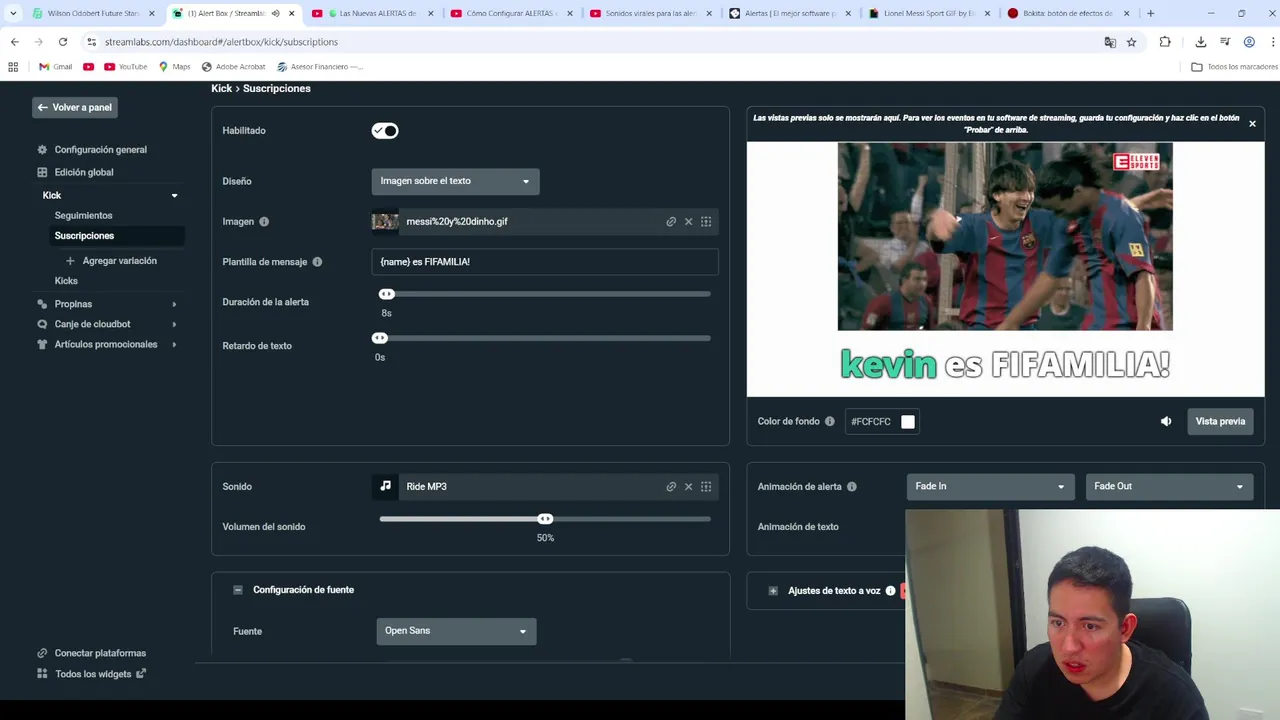Click the 'Retardo de texto' slider handle
Image resolution: width=1280 pixels, height=720 pixels.
(x=380, y=338)
